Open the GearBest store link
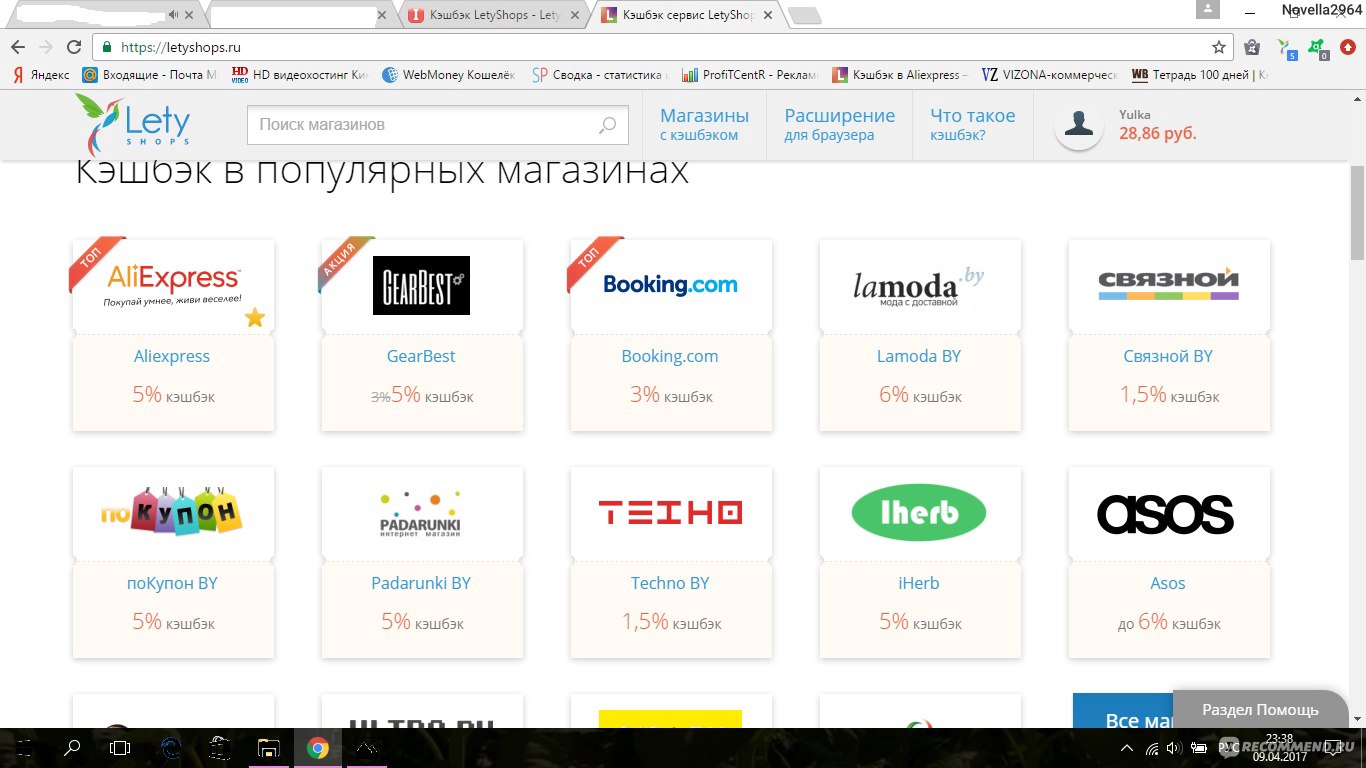1366x768 pixels. (421, 356)
